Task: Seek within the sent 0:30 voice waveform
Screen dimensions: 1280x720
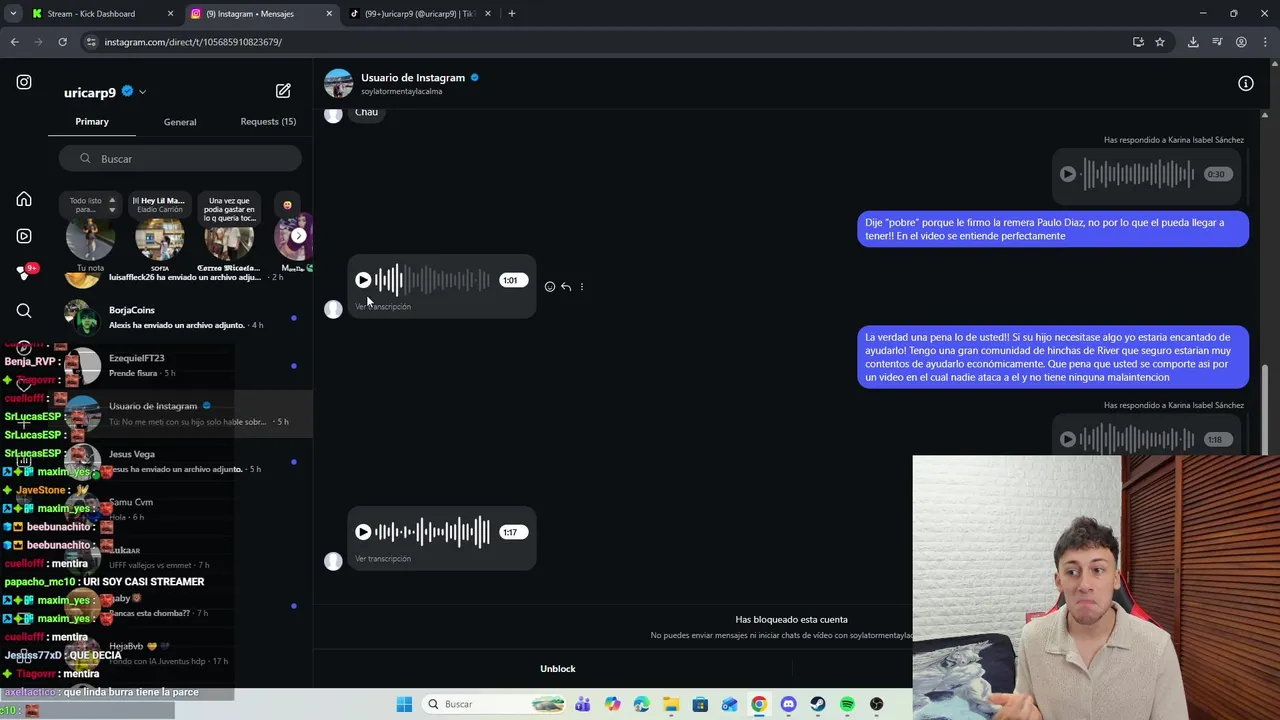Action: 1139,174
